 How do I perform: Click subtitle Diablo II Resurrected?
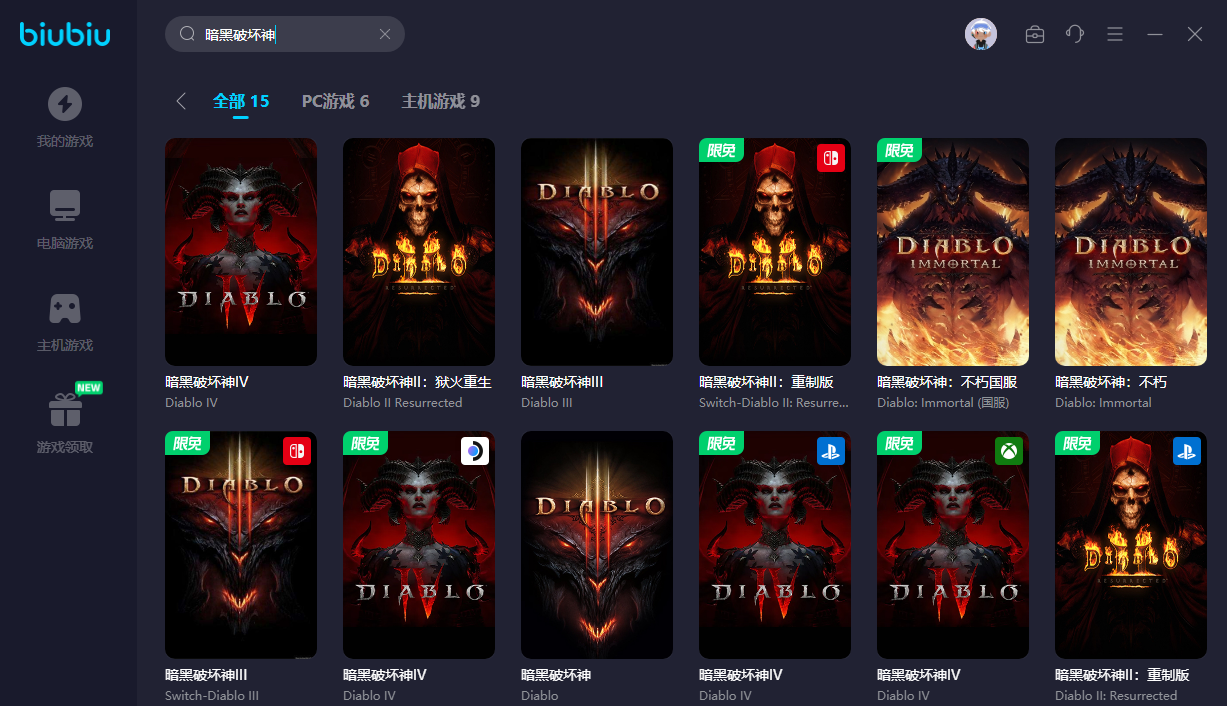pyautogui.click(x=403, y=403)
